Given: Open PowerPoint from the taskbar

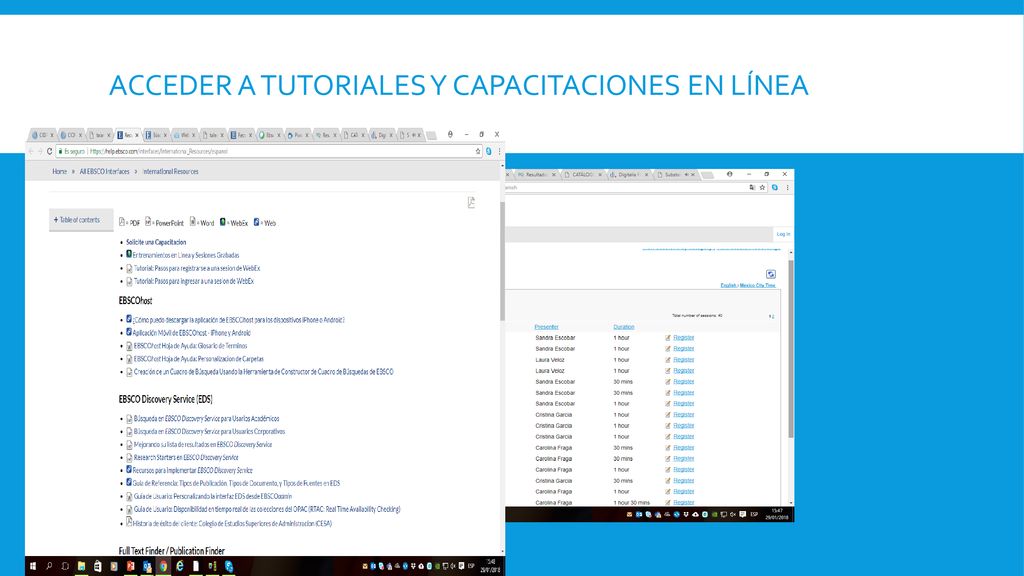Looking at the screenshot, I should pos(131,566).
